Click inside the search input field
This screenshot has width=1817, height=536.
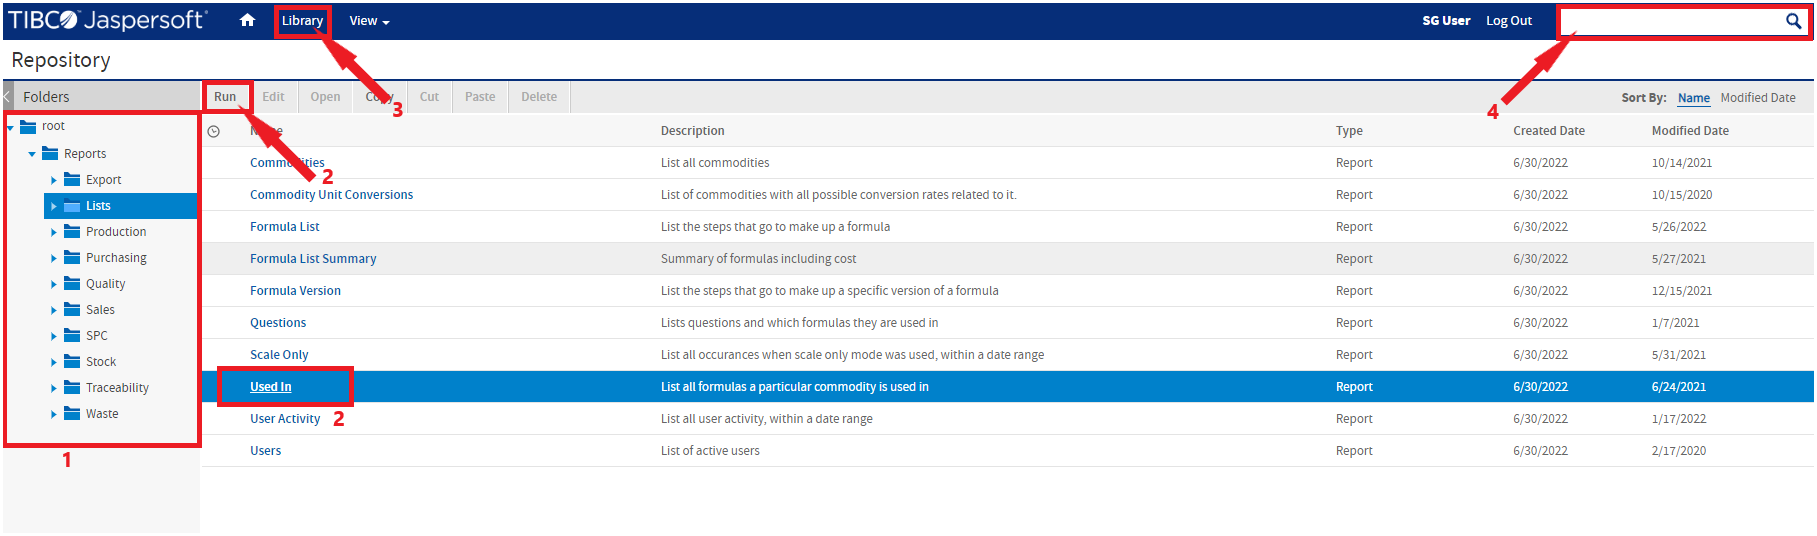coord(1672,21)
